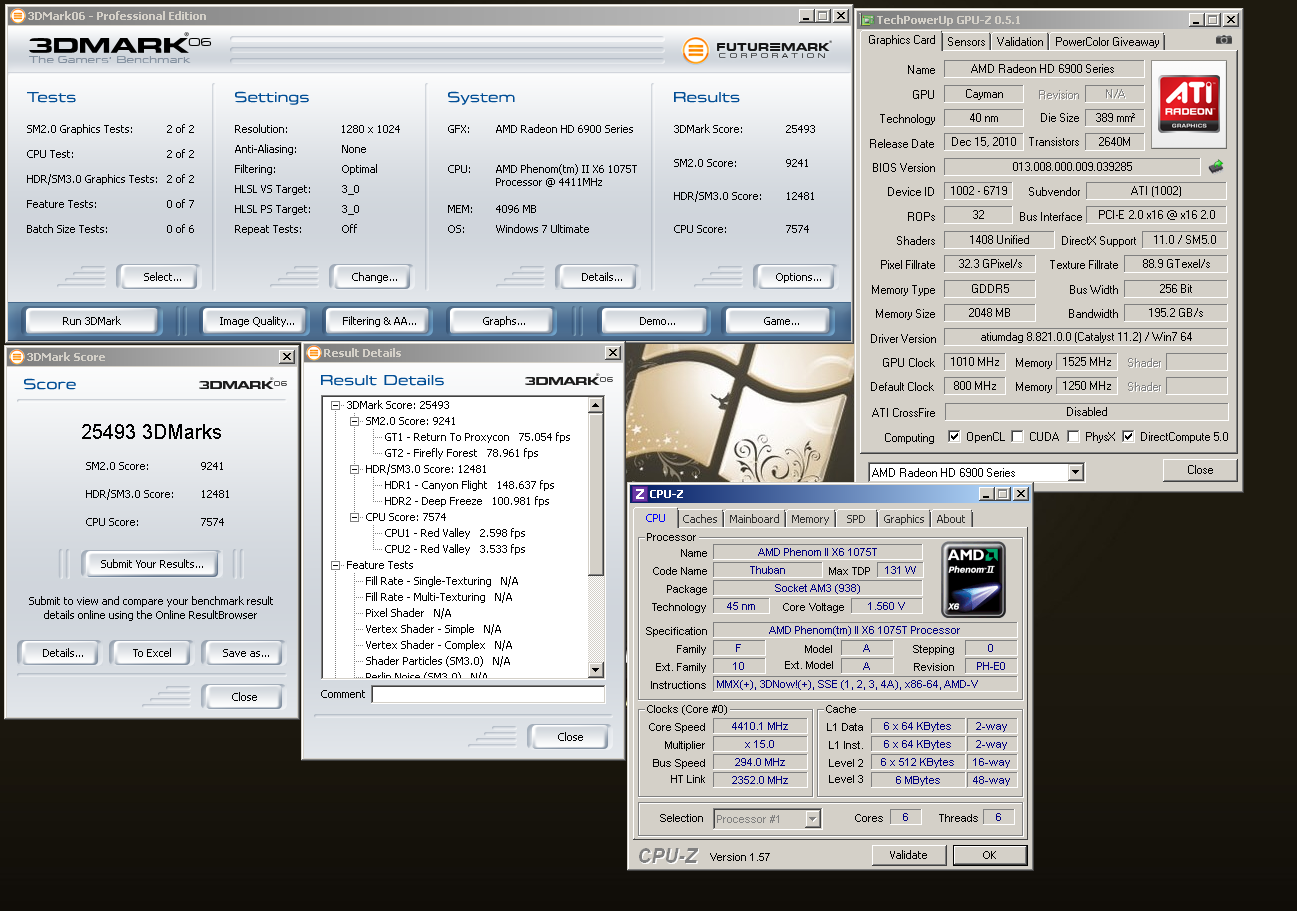Click the BIOS Version field in GPU-Z

1072,167
